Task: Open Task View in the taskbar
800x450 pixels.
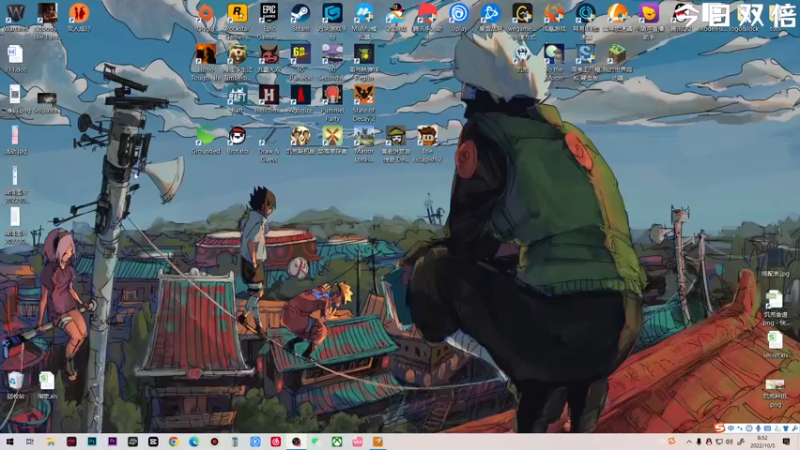Action: pyautogui.click(x=30, y=442)
